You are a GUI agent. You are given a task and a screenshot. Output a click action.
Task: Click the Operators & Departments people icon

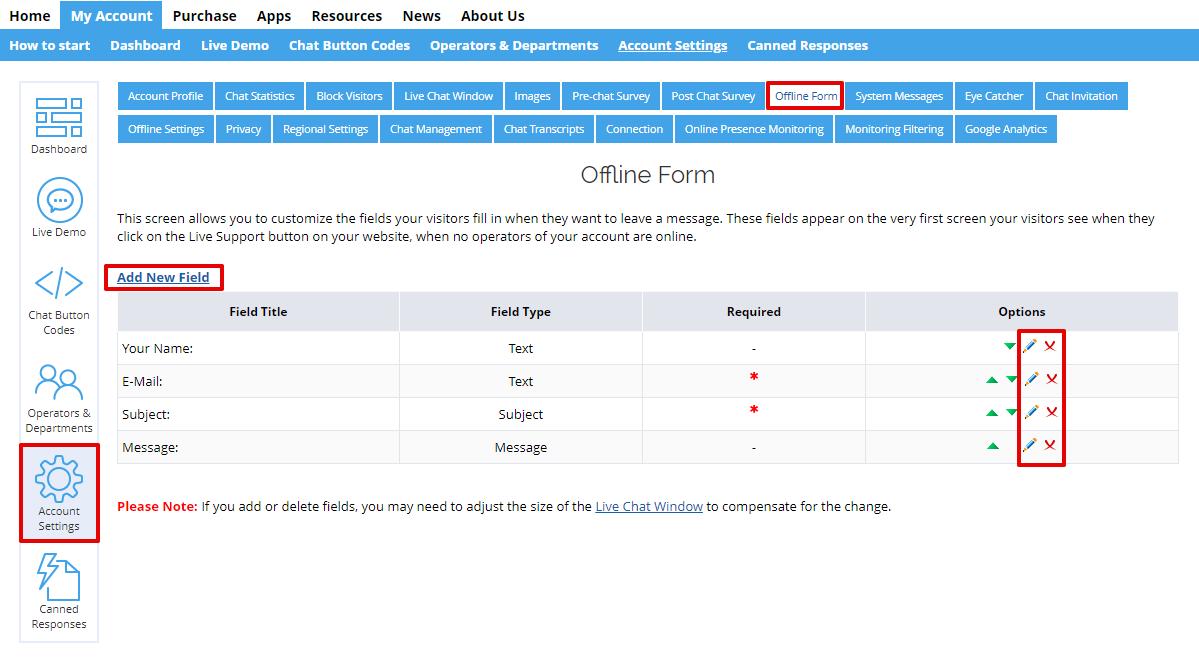click(59, 381)
